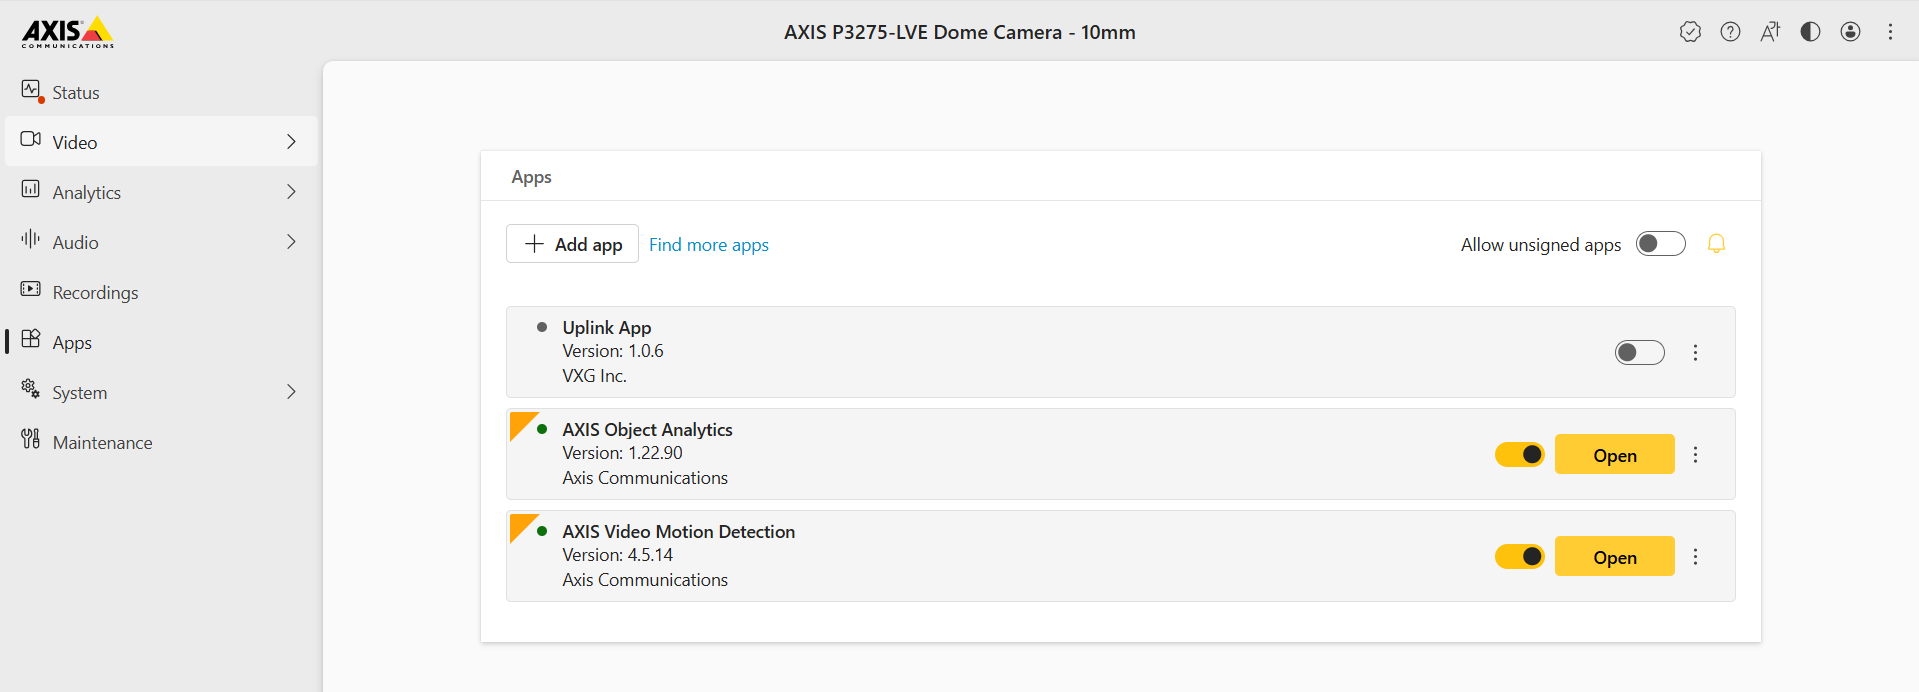
Task: Open Uplink App options kebab menu
Action: tap(1695, 353)
